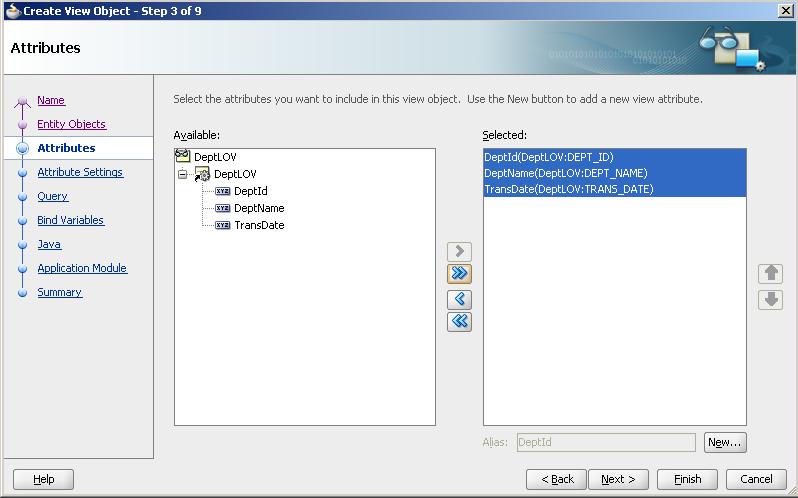Click the DeptName attribute icon in Available tree

[x=222, y=208]
